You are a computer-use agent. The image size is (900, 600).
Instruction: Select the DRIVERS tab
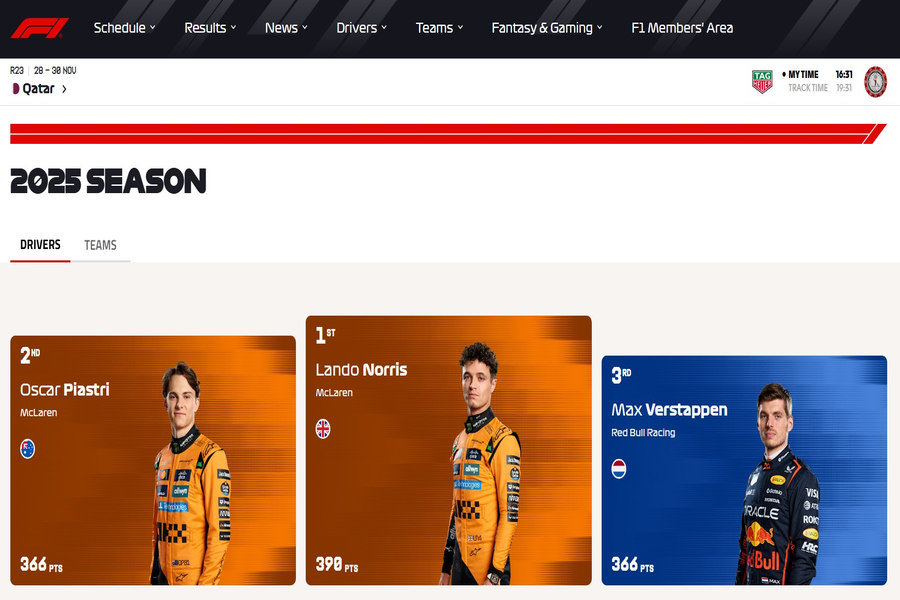click(40, 245)
